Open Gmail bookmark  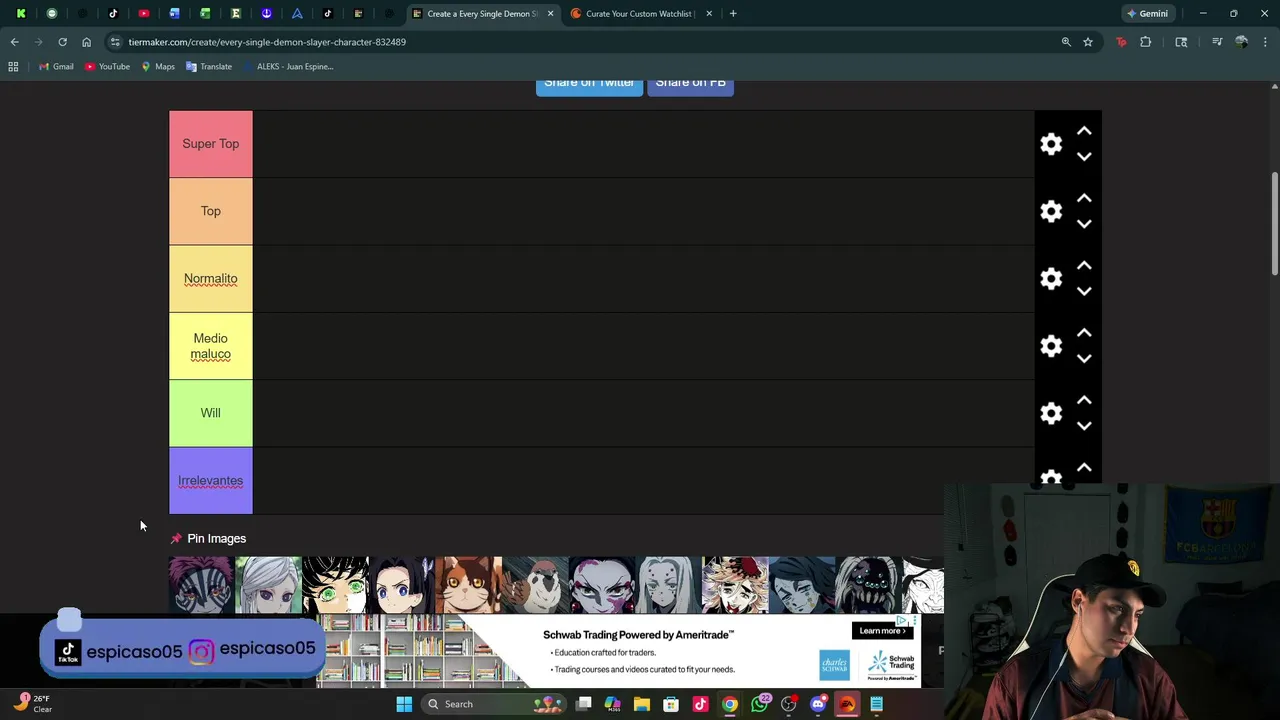(x=56, y=67)
